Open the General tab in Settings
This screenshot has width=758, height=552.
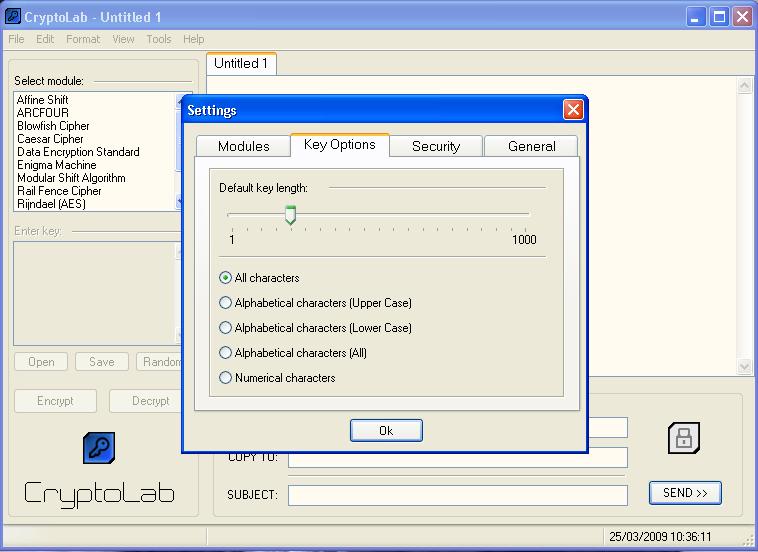(531, 146)
